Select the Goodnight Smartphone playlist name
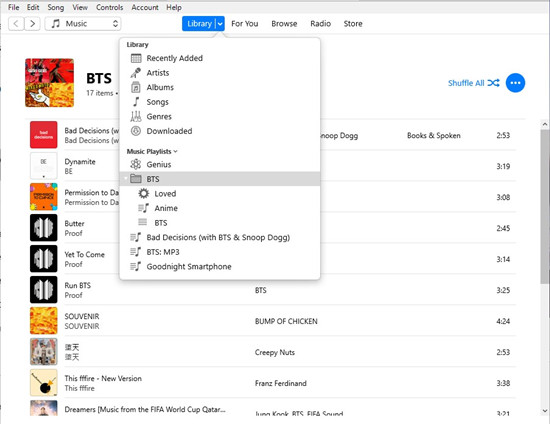 tap(189, 267)
